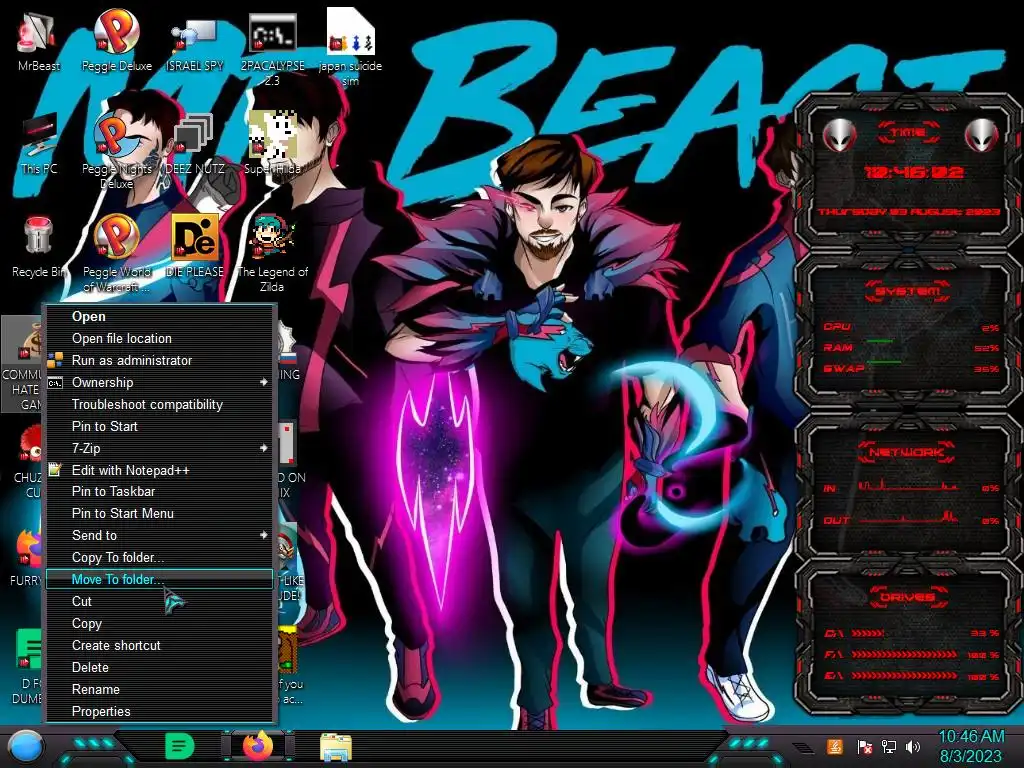
Task: Select the Peggle World of Warcraft shortcut
Action: [x=116, y=255]
